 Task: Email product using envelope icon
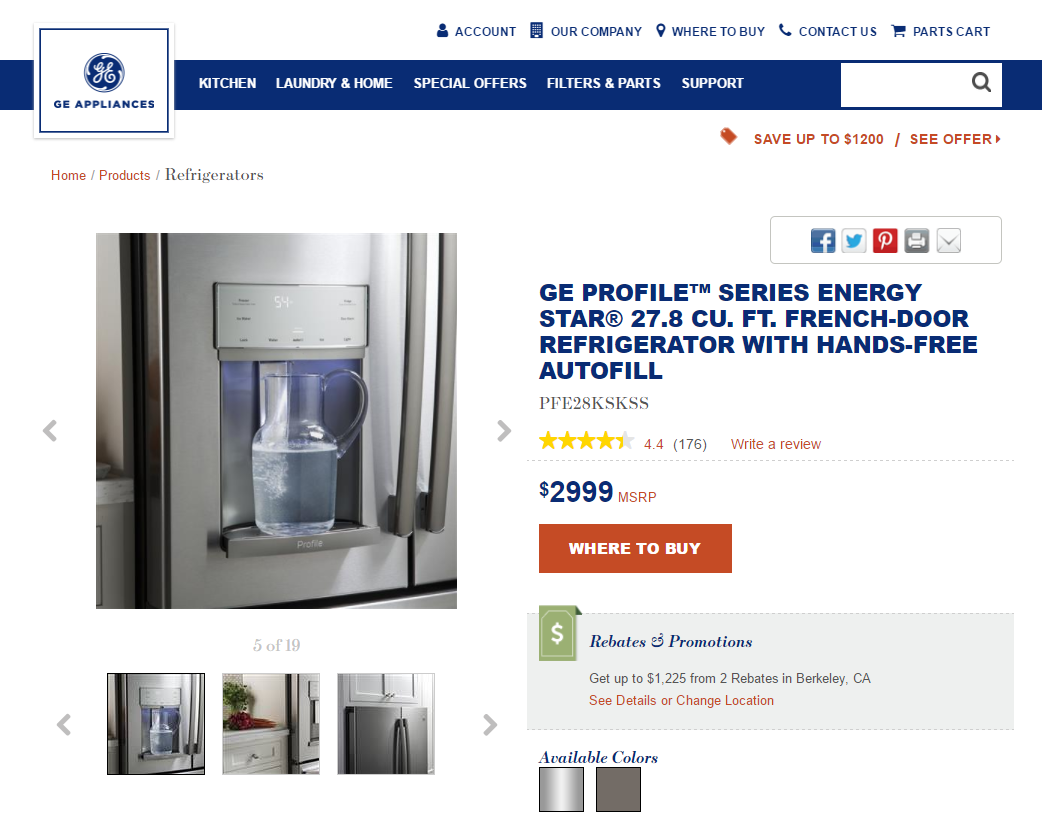(948, 241)
